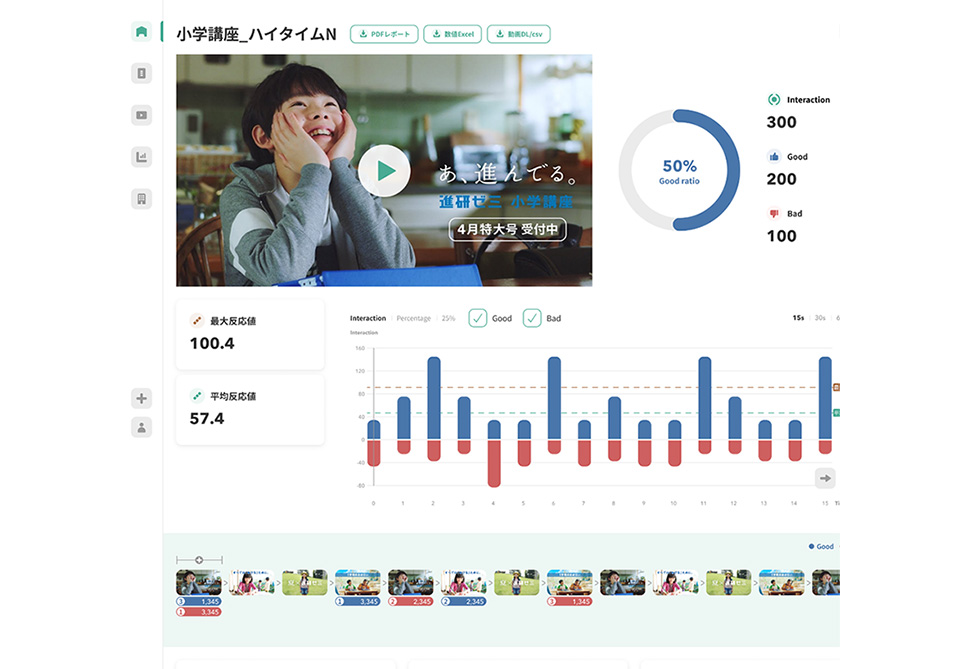Select the 30s interval tab
The image size is (960, 669).
pos(820,318)
